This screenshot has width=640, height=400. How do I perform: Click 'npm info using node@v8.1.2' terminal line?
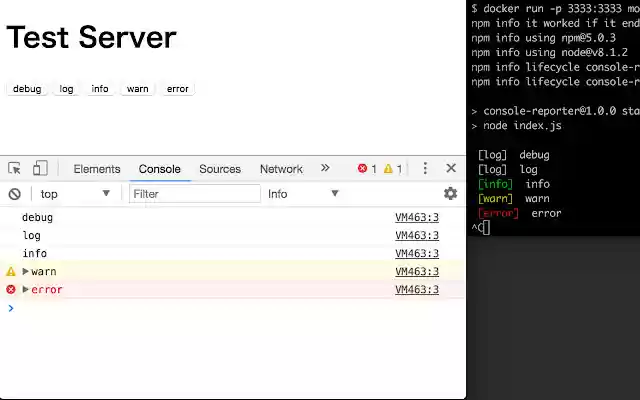549,53
